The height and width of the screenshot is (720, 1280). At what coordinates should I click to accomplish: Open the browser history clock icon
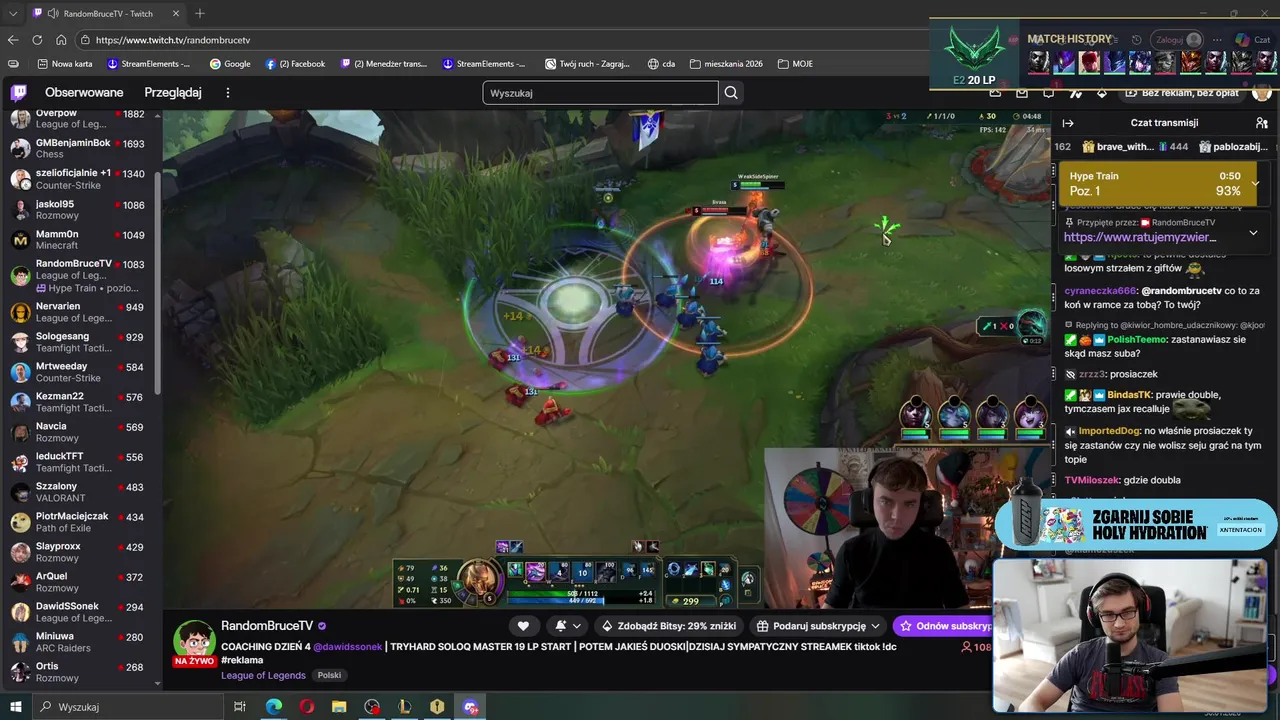point(1136,40)
